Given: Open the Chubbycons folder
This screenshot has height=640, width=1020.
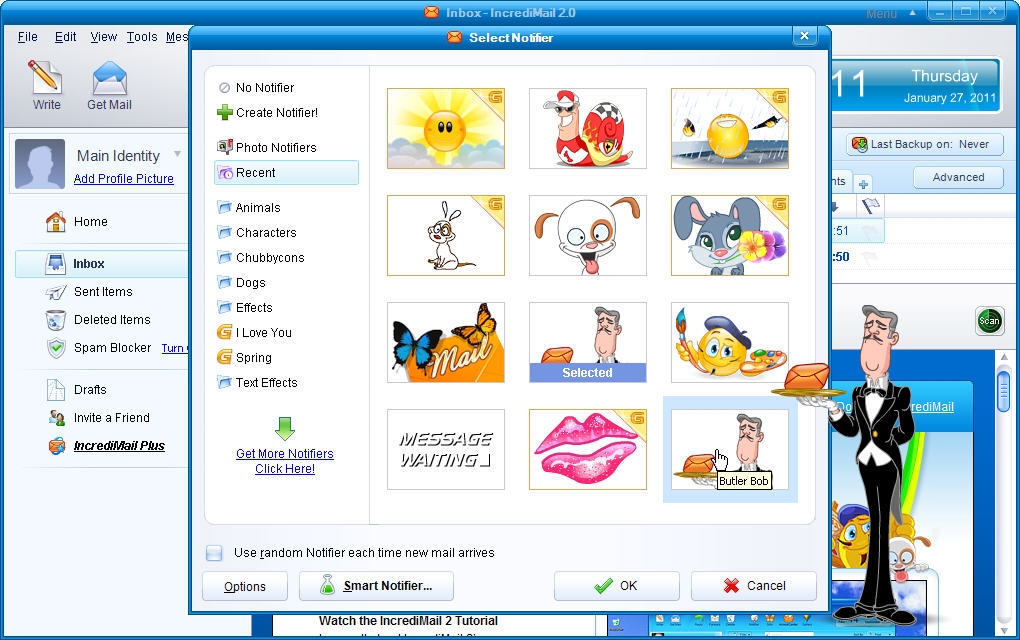Looking at the screenshot, I should click(x=261, y=258).
